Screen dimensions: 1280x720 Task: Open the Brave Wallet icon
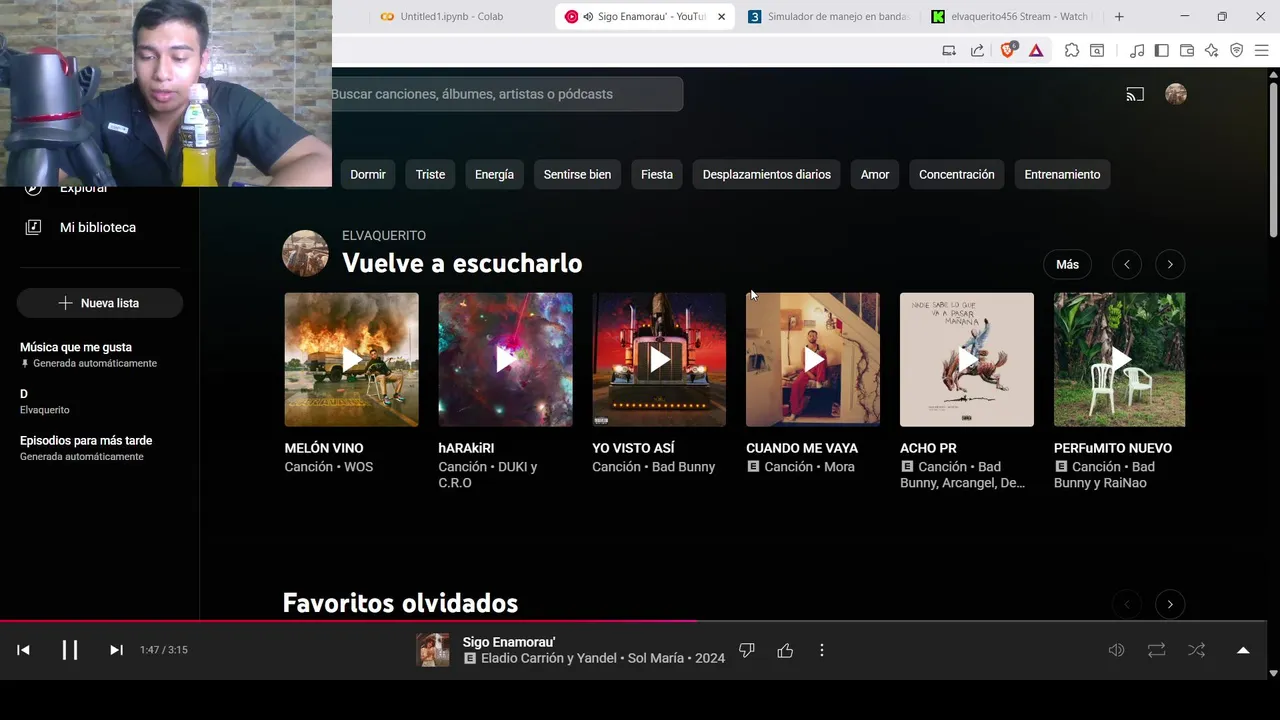(1187, 50)
